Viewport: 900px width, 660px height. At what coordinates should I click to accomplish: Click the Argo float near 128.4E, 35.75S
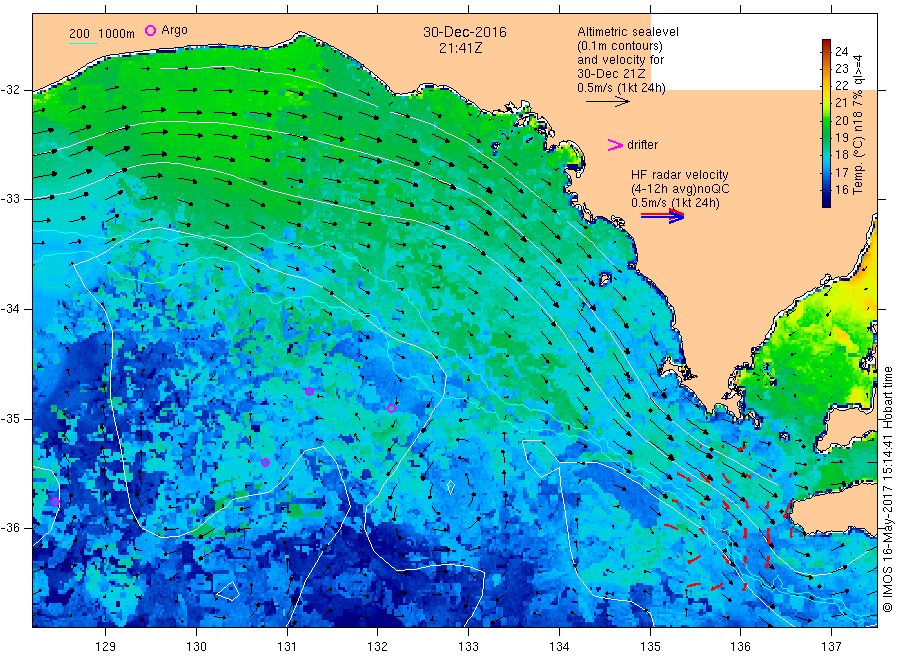click(55, 502)
